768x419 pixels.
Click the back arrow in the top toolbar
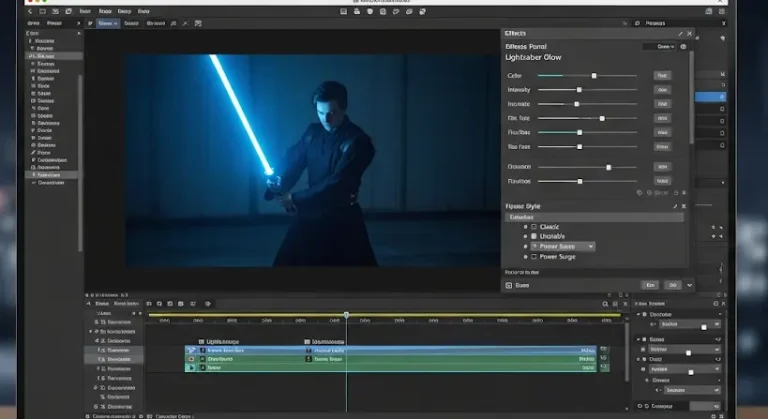[x=30, y=11]
